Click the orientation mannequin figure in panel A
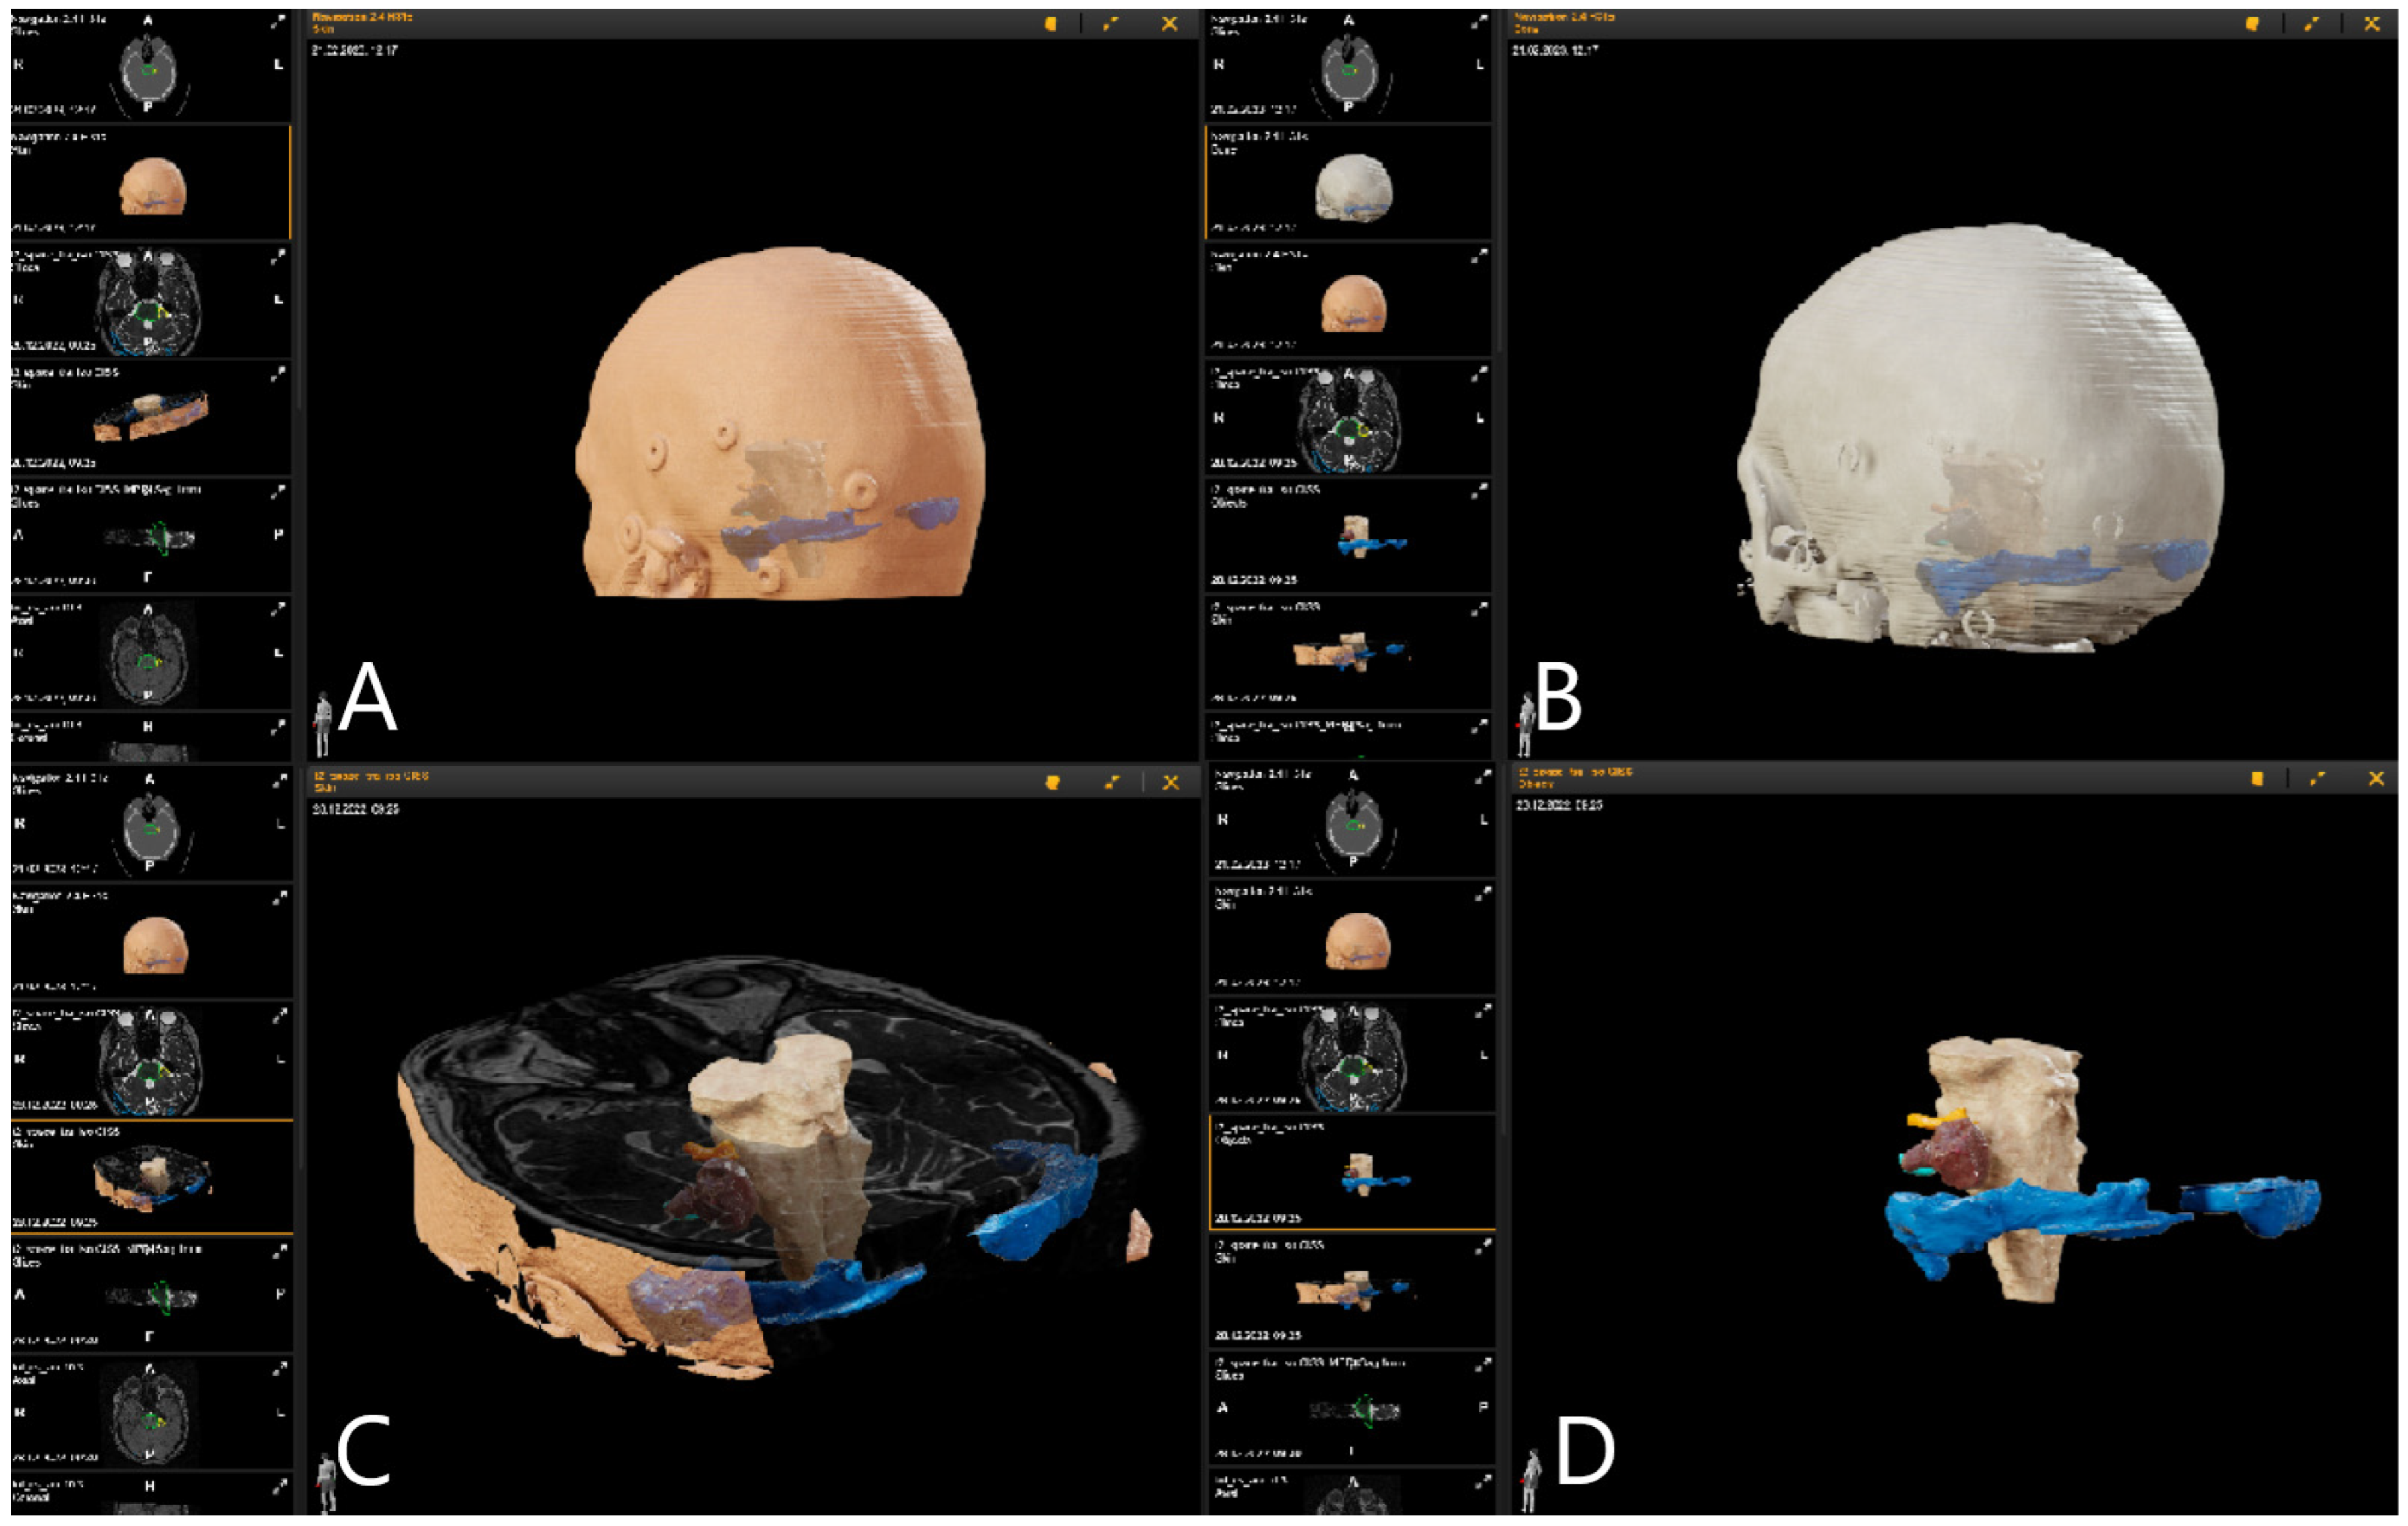This screenshot has height=1526, width=2408. tap(323, 722)
